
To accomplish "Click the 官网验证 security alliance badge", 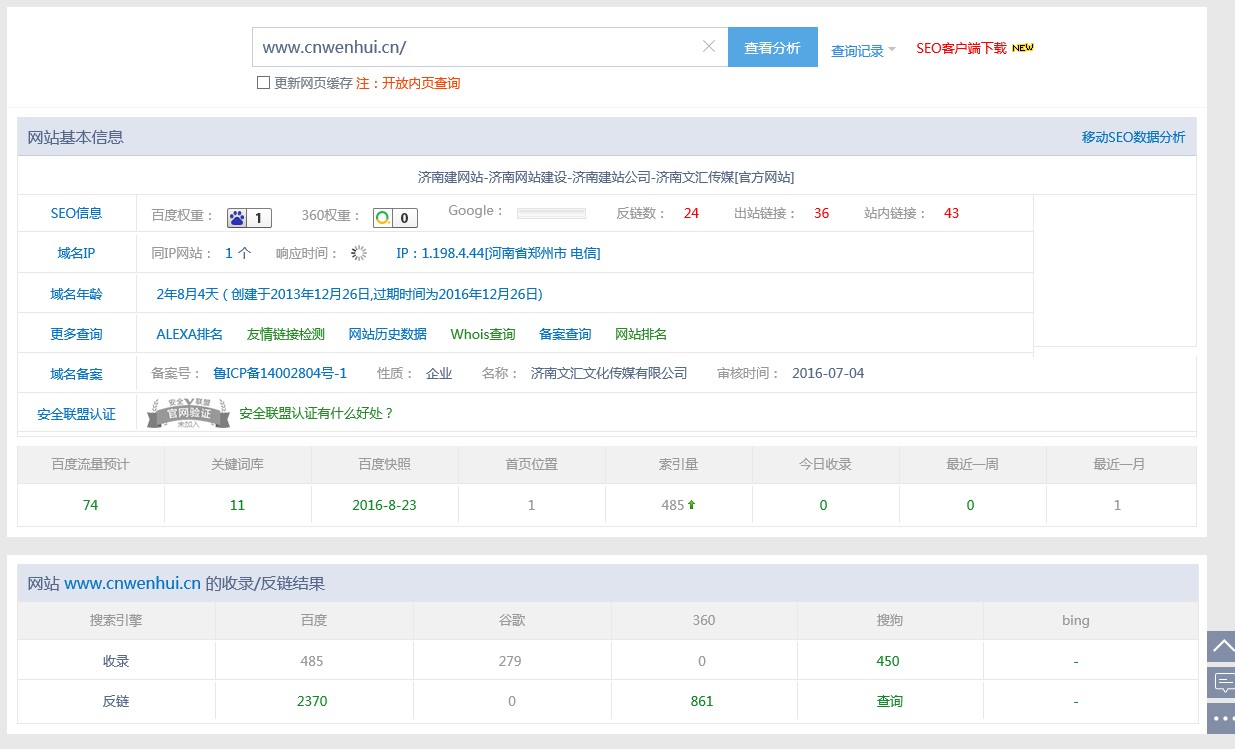I will point(188,413).
